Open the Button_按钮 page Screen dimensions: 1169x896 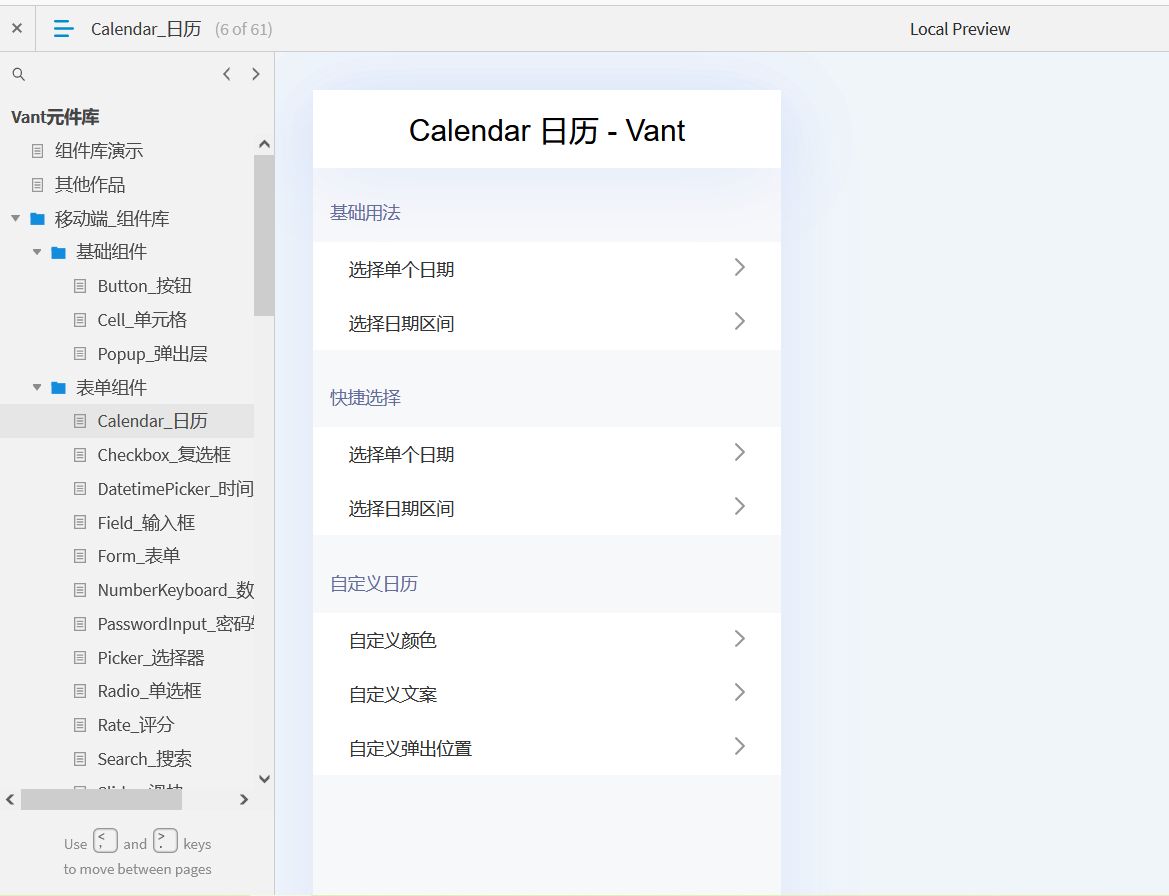(145, 286)
